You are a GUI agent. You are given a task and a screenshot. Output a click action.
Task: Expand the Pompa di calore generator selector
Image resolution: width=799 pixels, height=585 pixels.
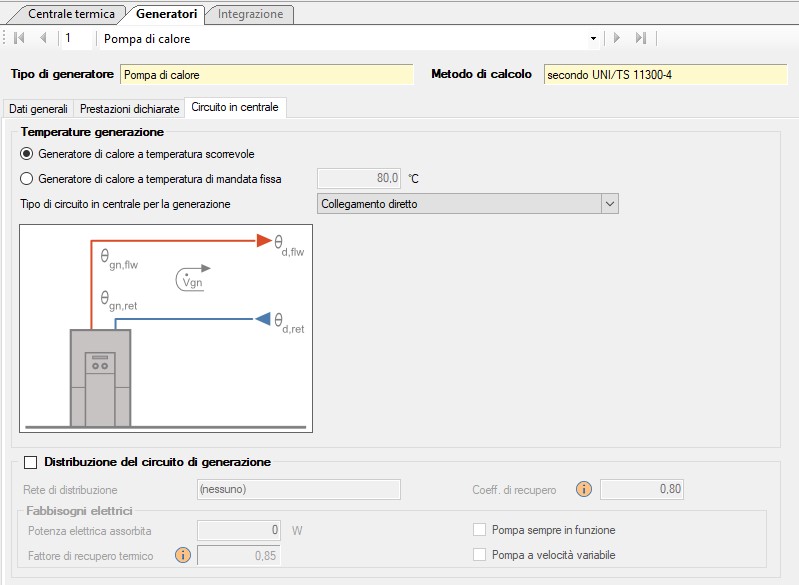[593, 38]
